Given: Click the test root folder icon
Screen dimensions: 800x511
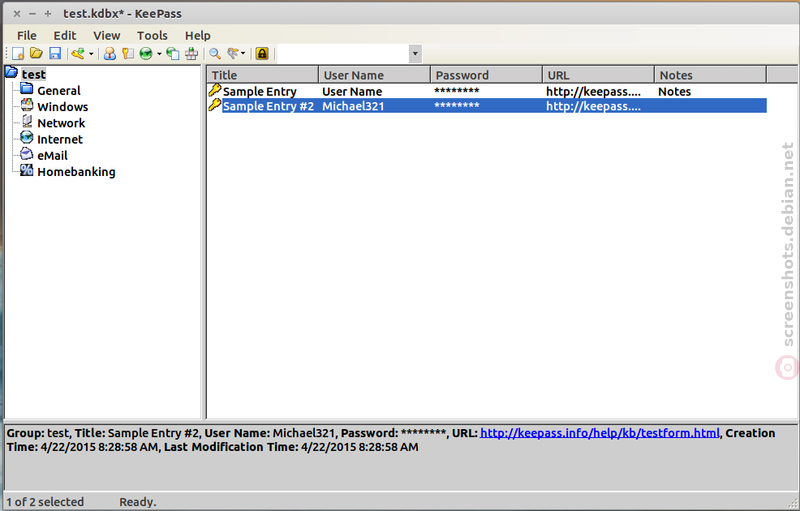Looking at the screenshot, I should (11, 72).
